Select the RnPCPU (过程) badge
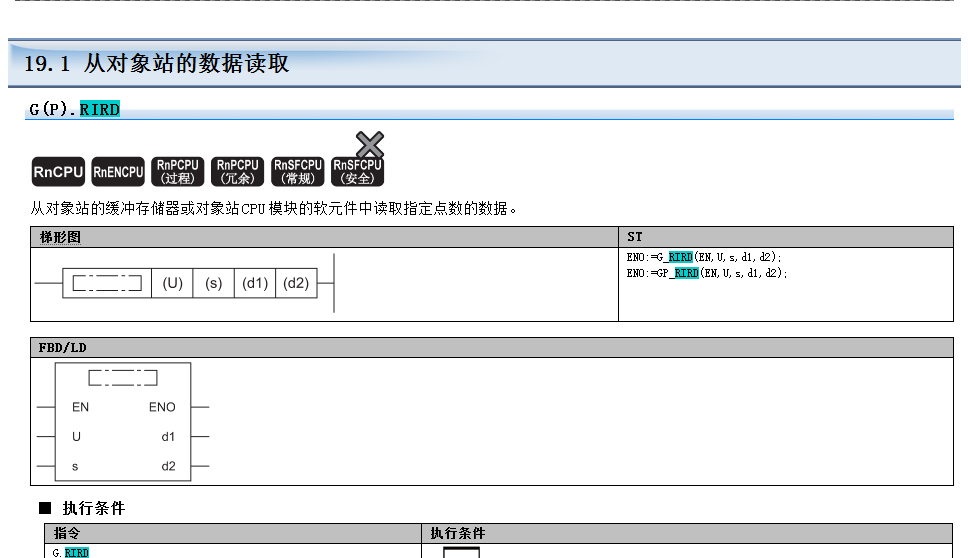Screen dimensions: 968x558 point(178,172)
